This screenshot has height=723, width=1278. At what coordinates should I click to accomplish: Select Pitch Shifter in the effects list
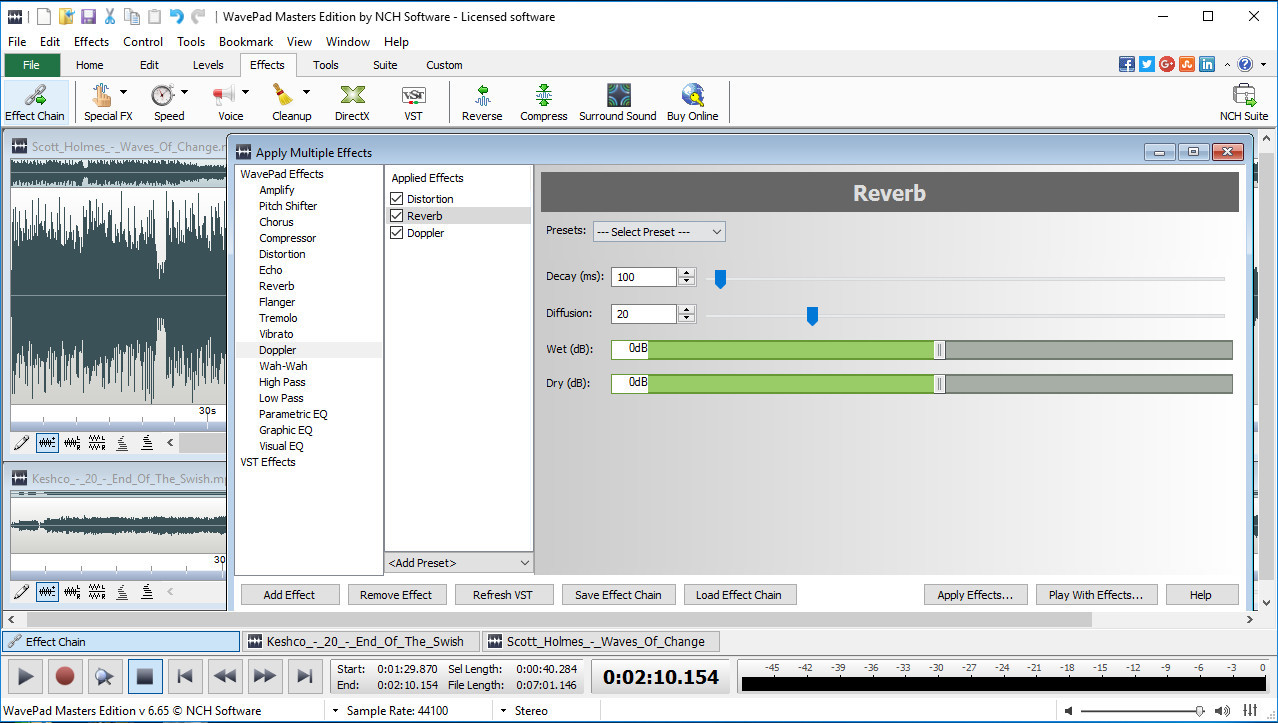(288, 206)
